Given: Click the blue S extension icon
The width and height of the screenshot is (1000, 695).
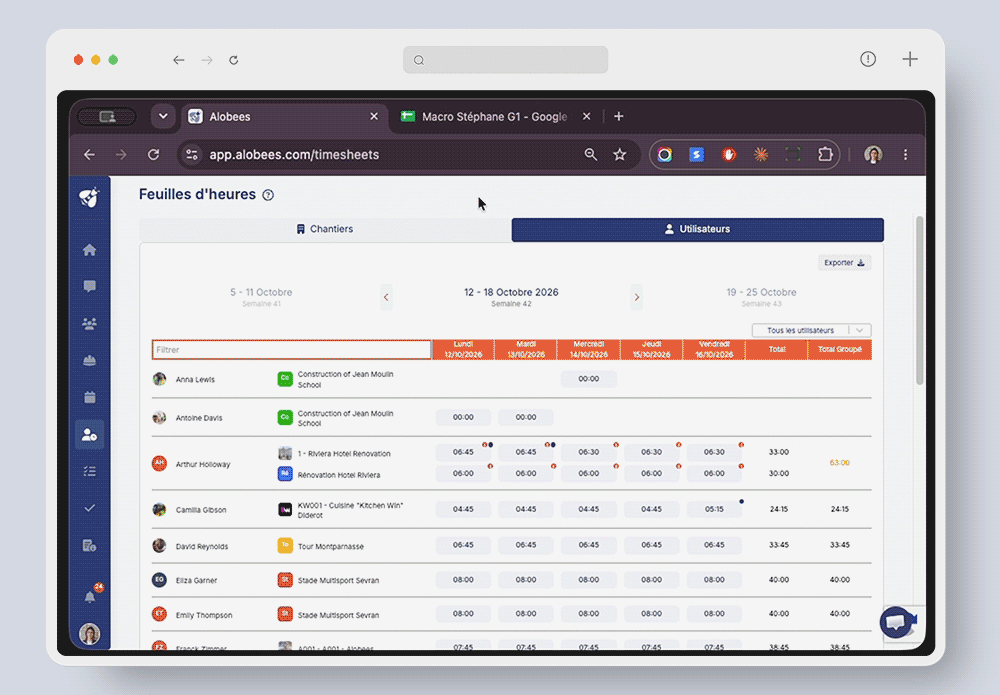Looking at the screenshot, I should pyautogui.click(x=696, y=154).
